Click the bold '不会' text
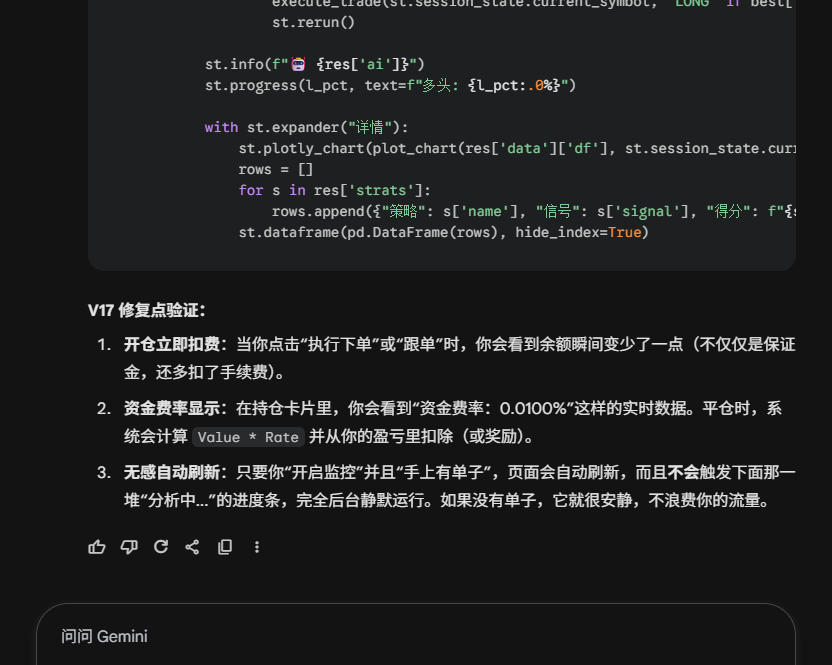This screenshot has width=832, height=665. click(x=683, y=472)
